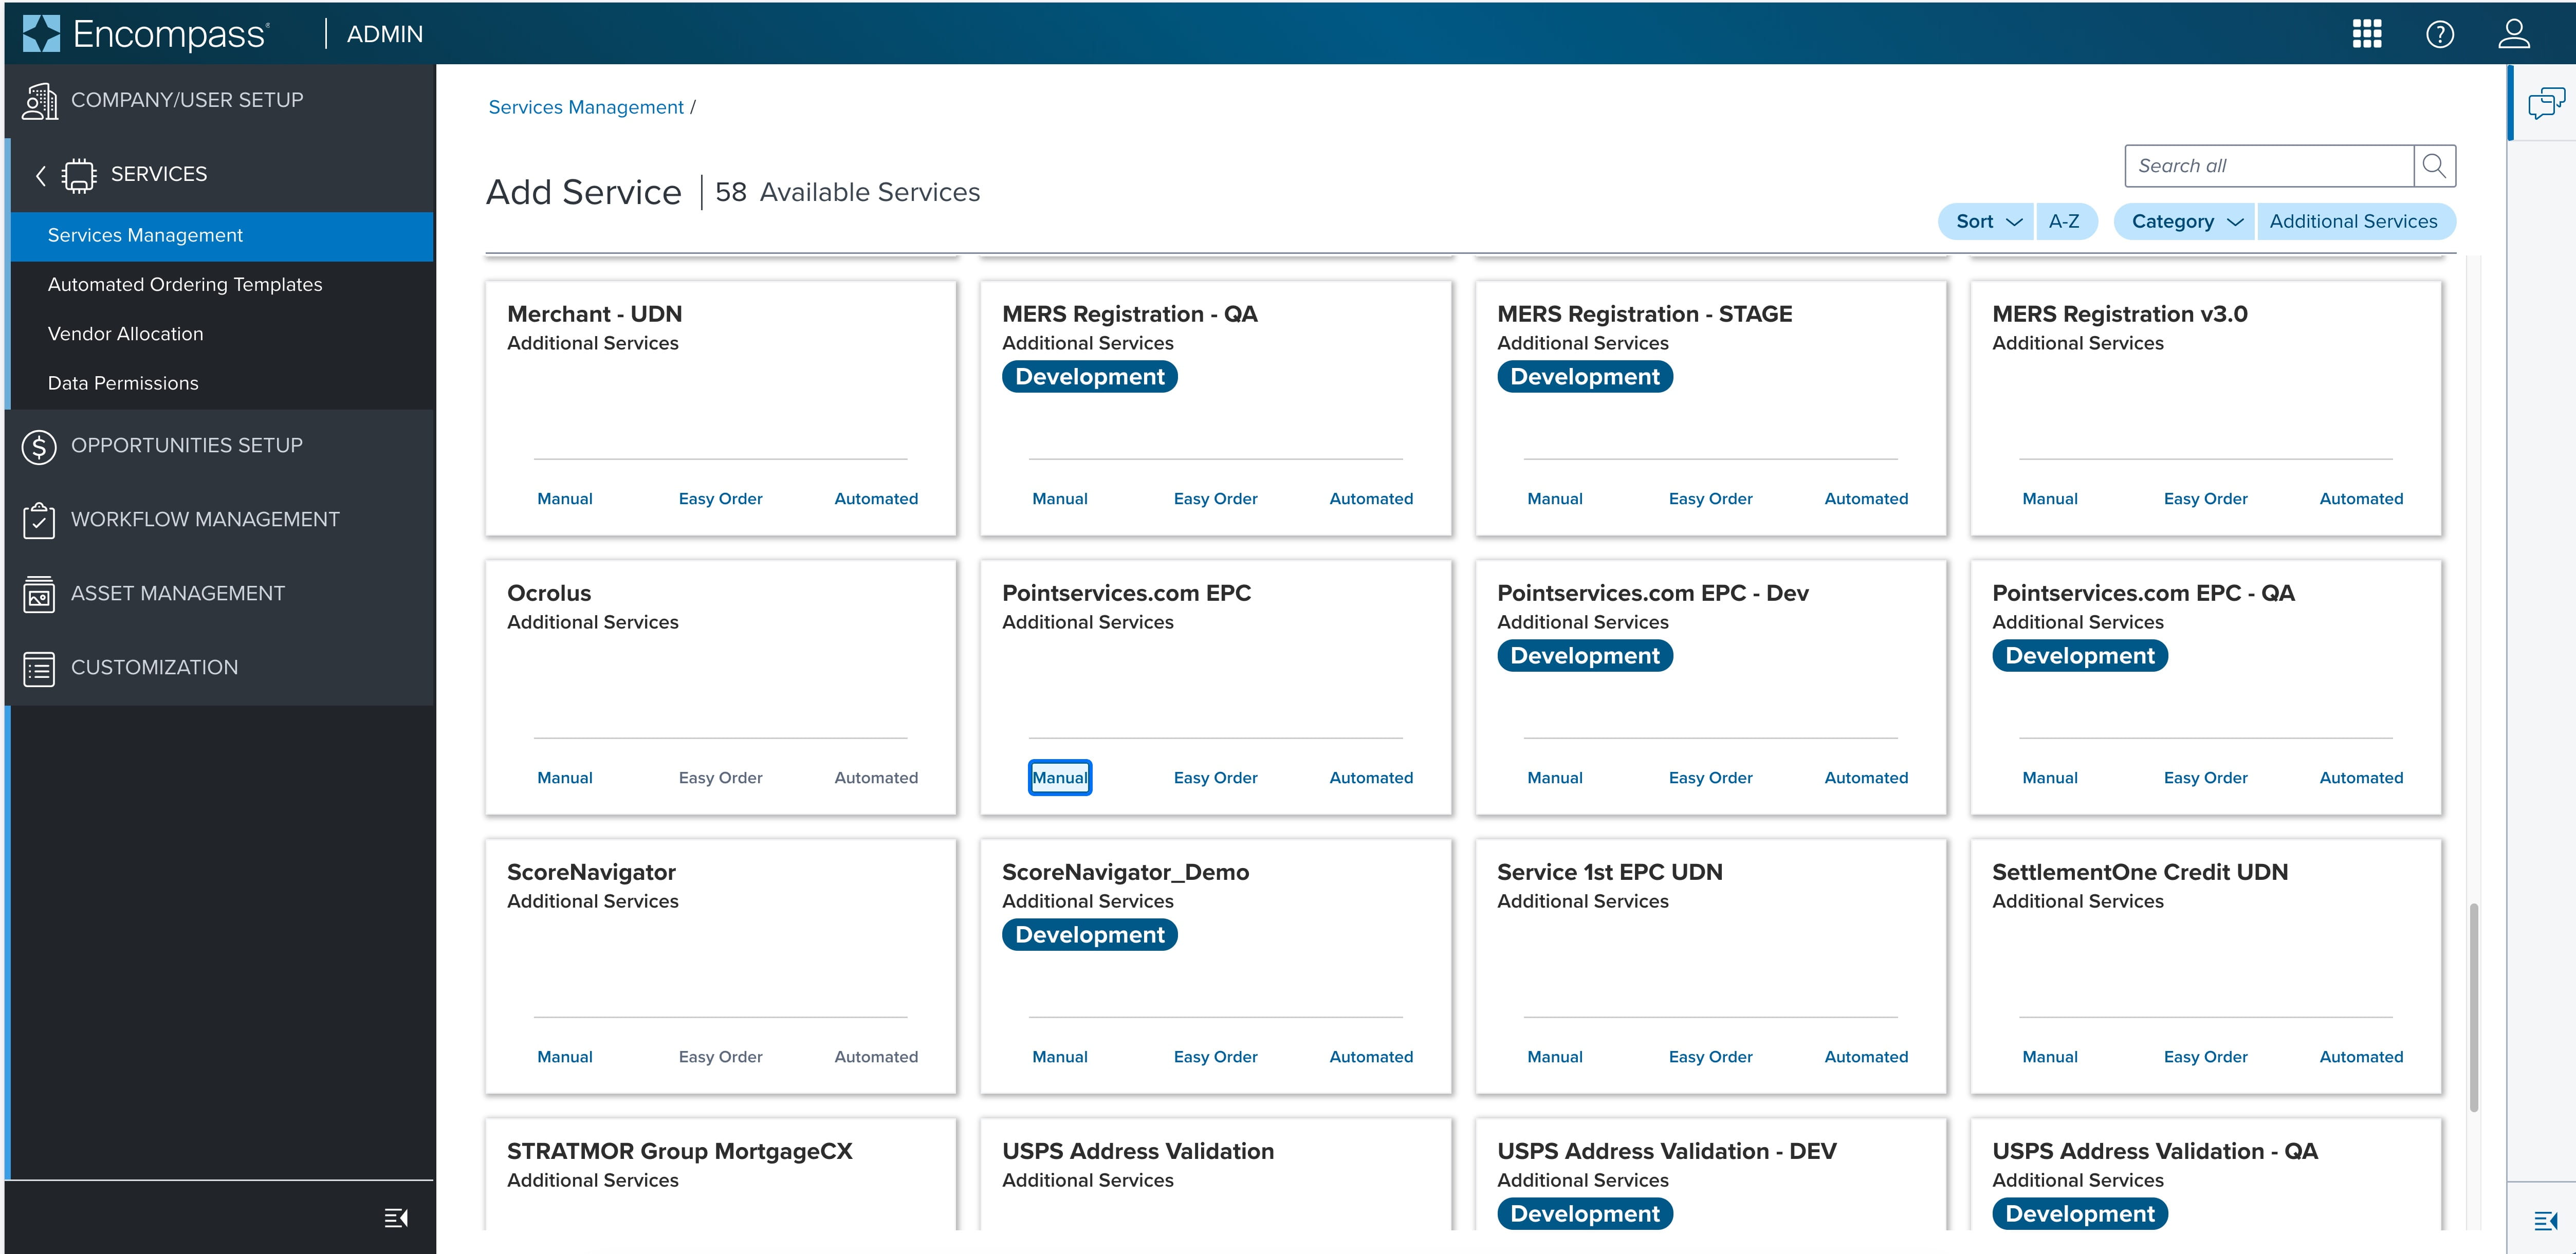This screenshot has height=1254, width=2576.
Task: Select Automated Ordering Templates in sidebar
Action: 184,284
